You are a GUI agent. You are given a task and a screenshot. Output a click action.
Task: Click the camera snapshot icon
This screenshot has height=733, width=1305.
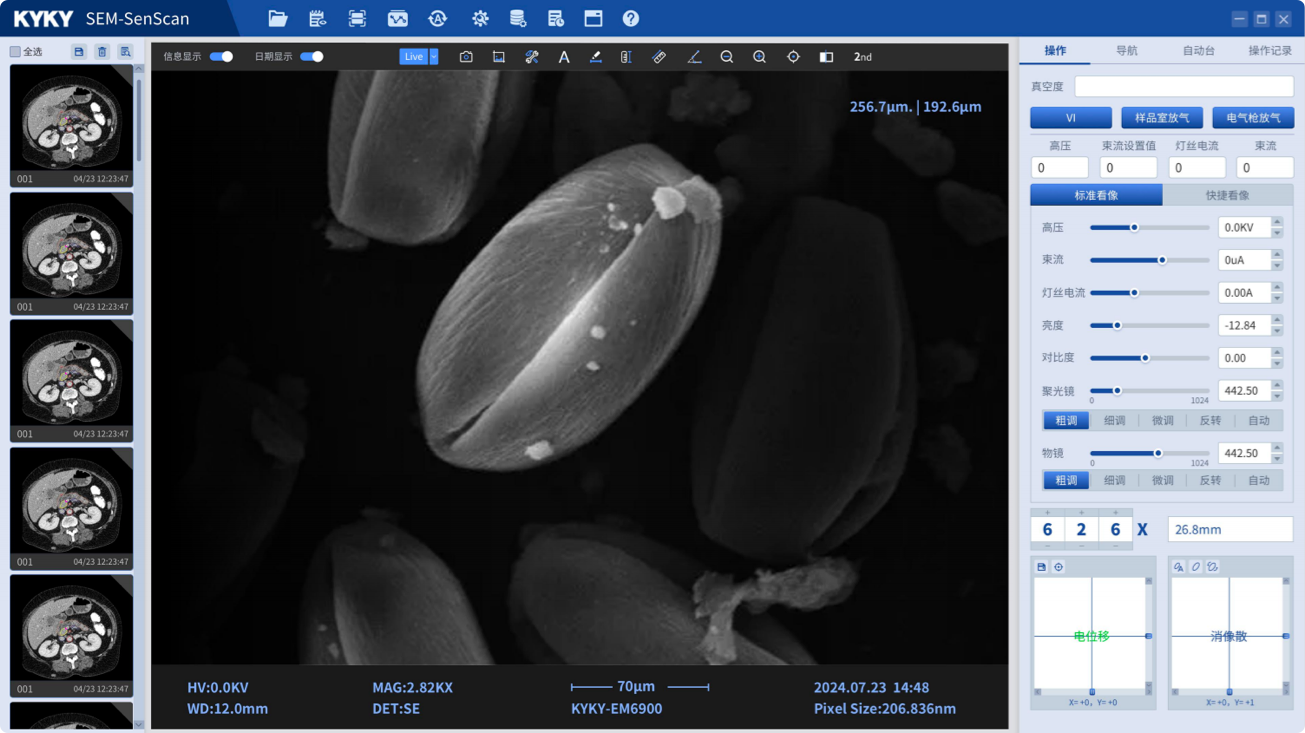[466, 57]
